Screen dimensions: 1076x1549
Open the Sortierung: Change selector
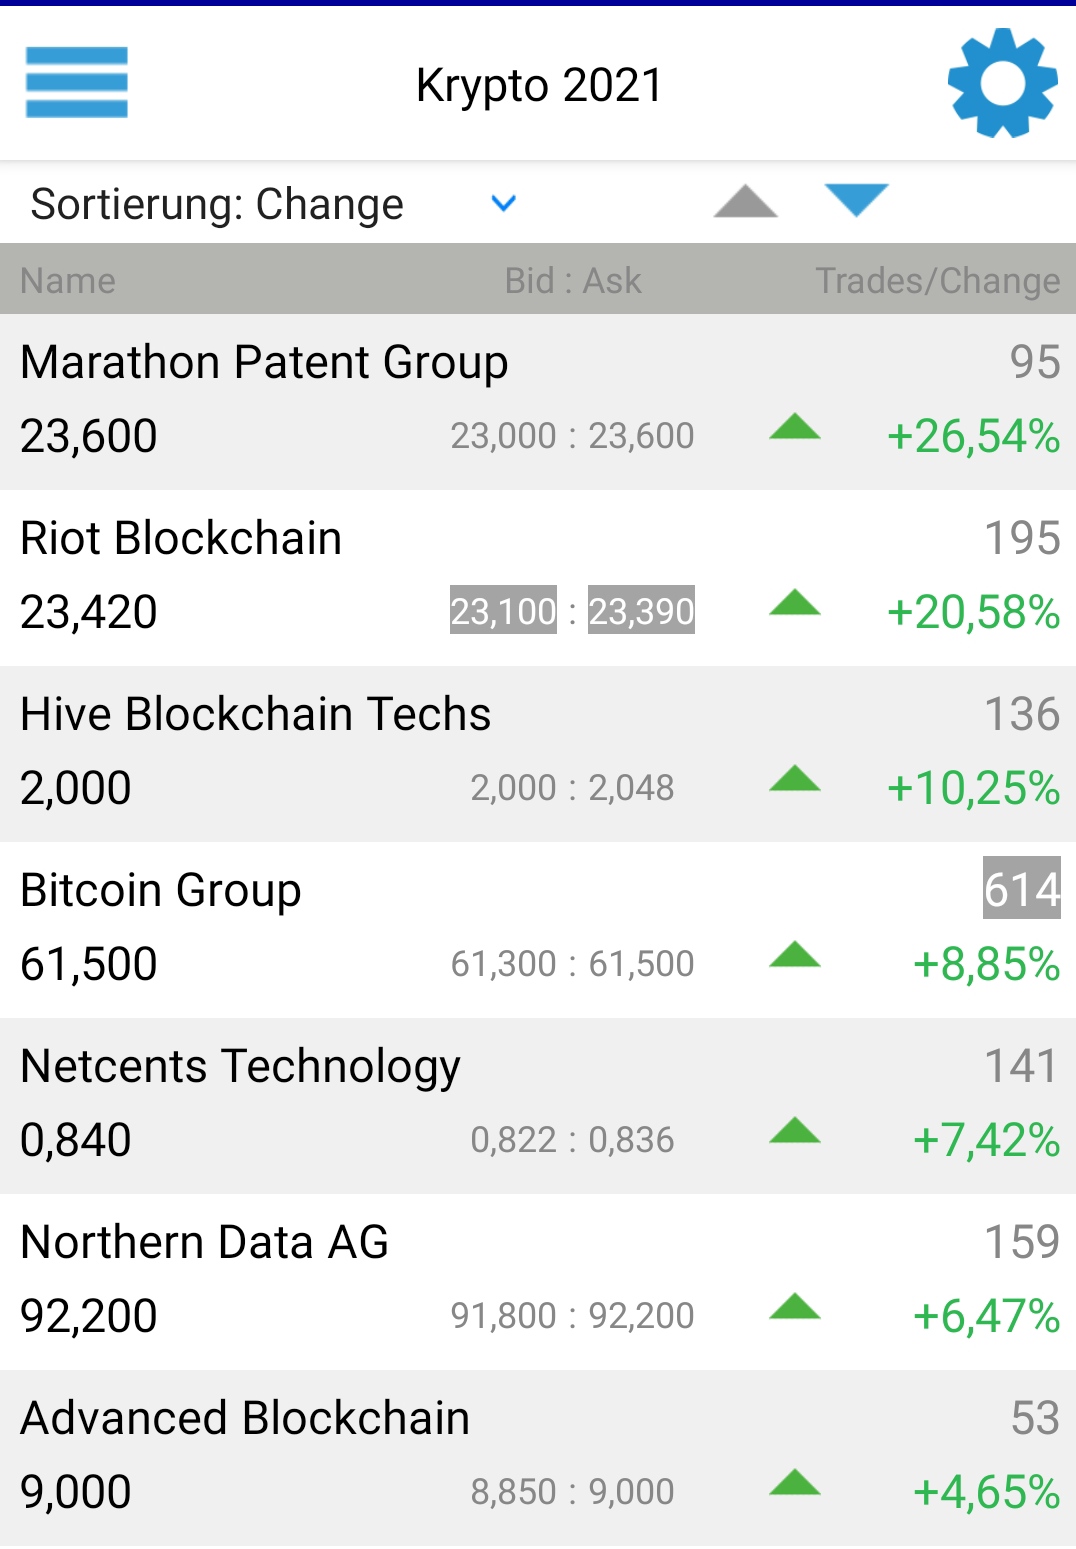(217, 204)
